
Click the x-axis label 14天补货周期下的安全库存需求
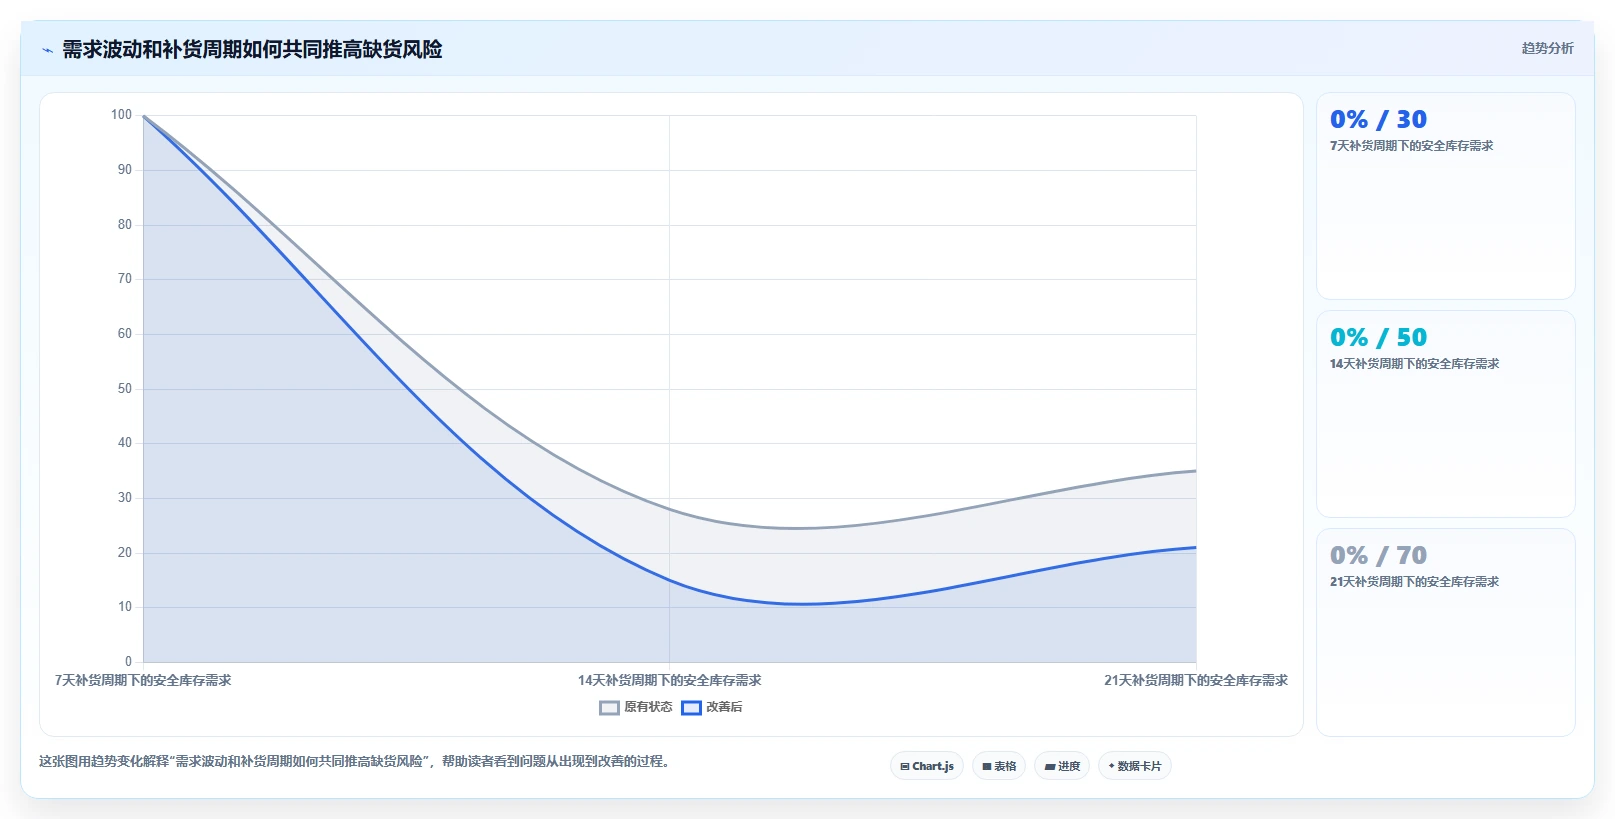tap(670, 680)
